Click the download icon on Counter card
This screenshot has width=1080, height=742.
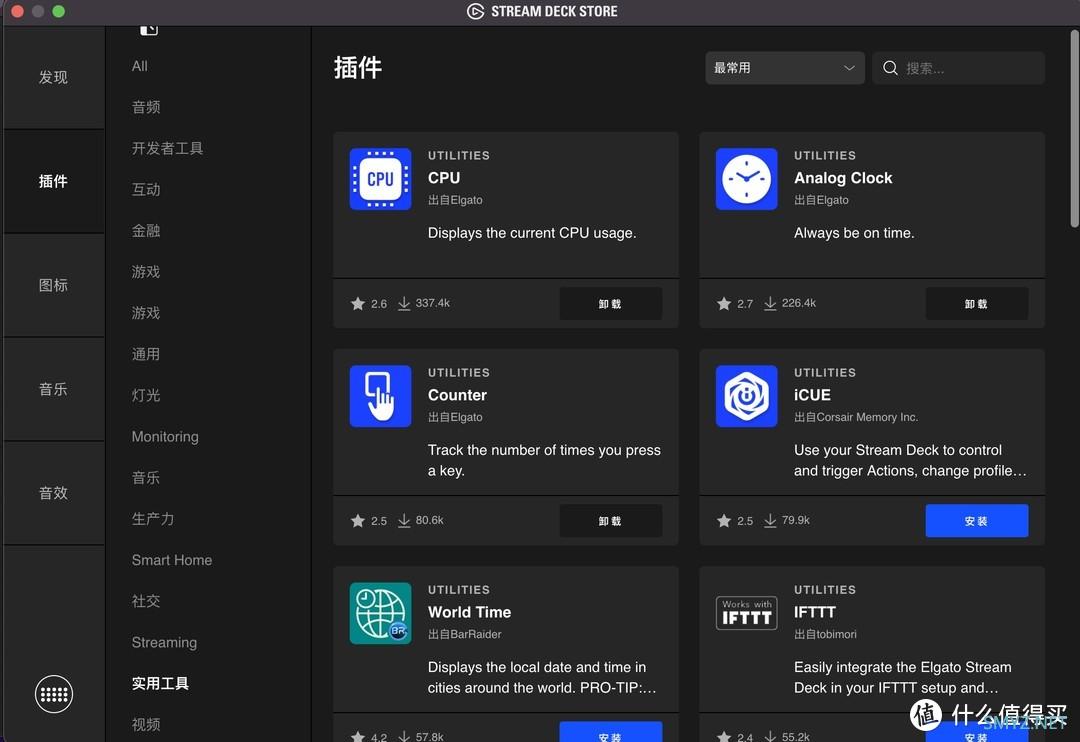point(404,520)
